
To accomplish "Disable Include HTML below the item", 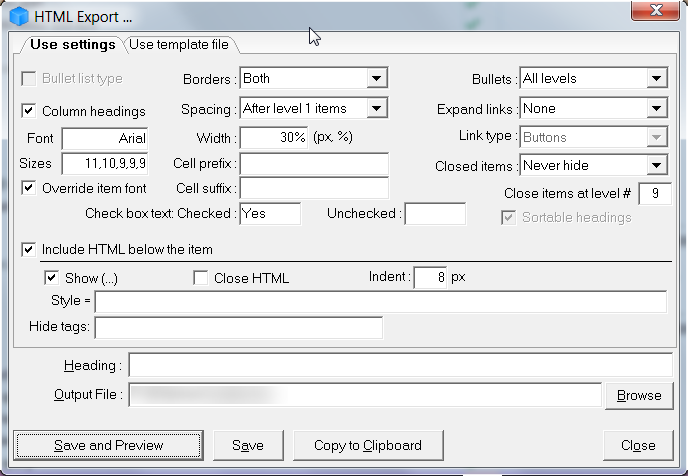I will (29, 249).
